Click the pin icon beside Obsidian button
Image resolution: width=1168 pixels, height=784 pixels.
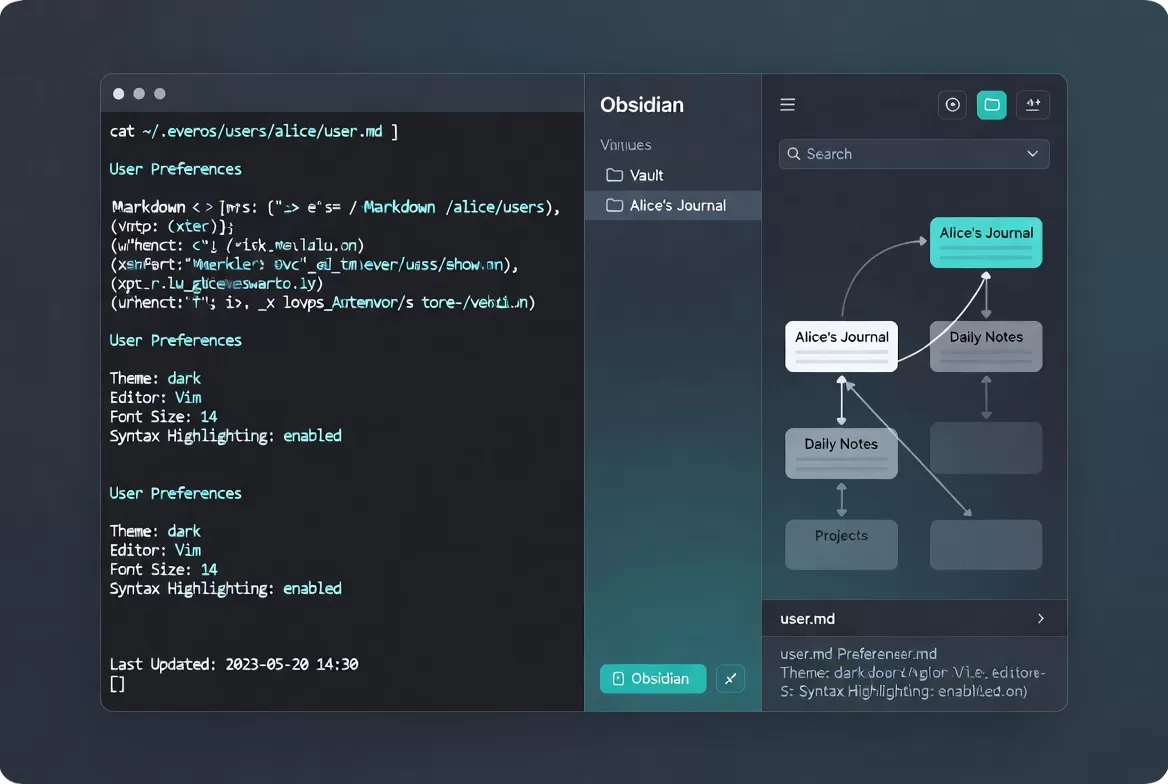tap(730, 679)
